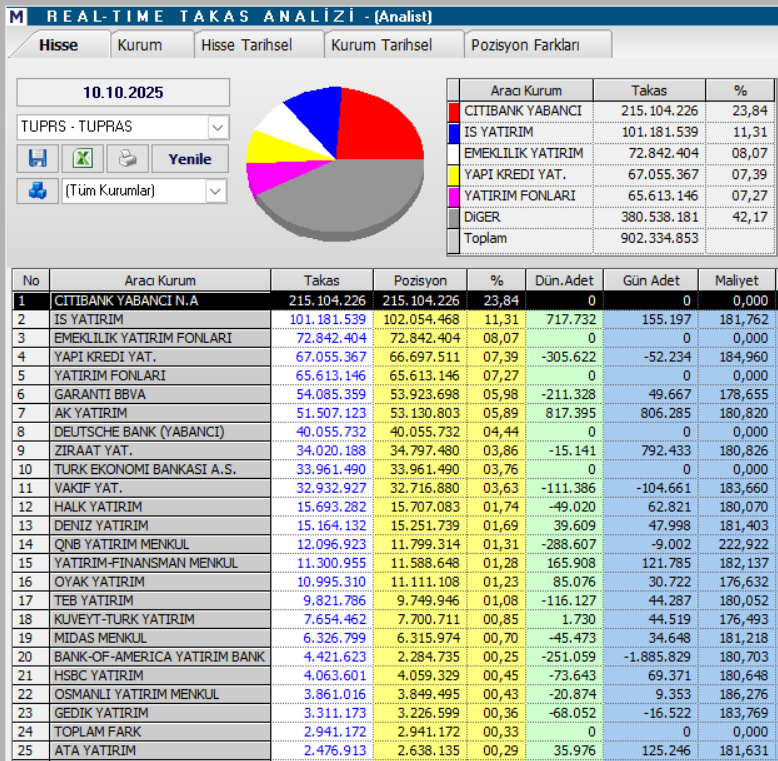Click the No column header
The width and height of the screenshot is (778, 761).
click(31, 280)
